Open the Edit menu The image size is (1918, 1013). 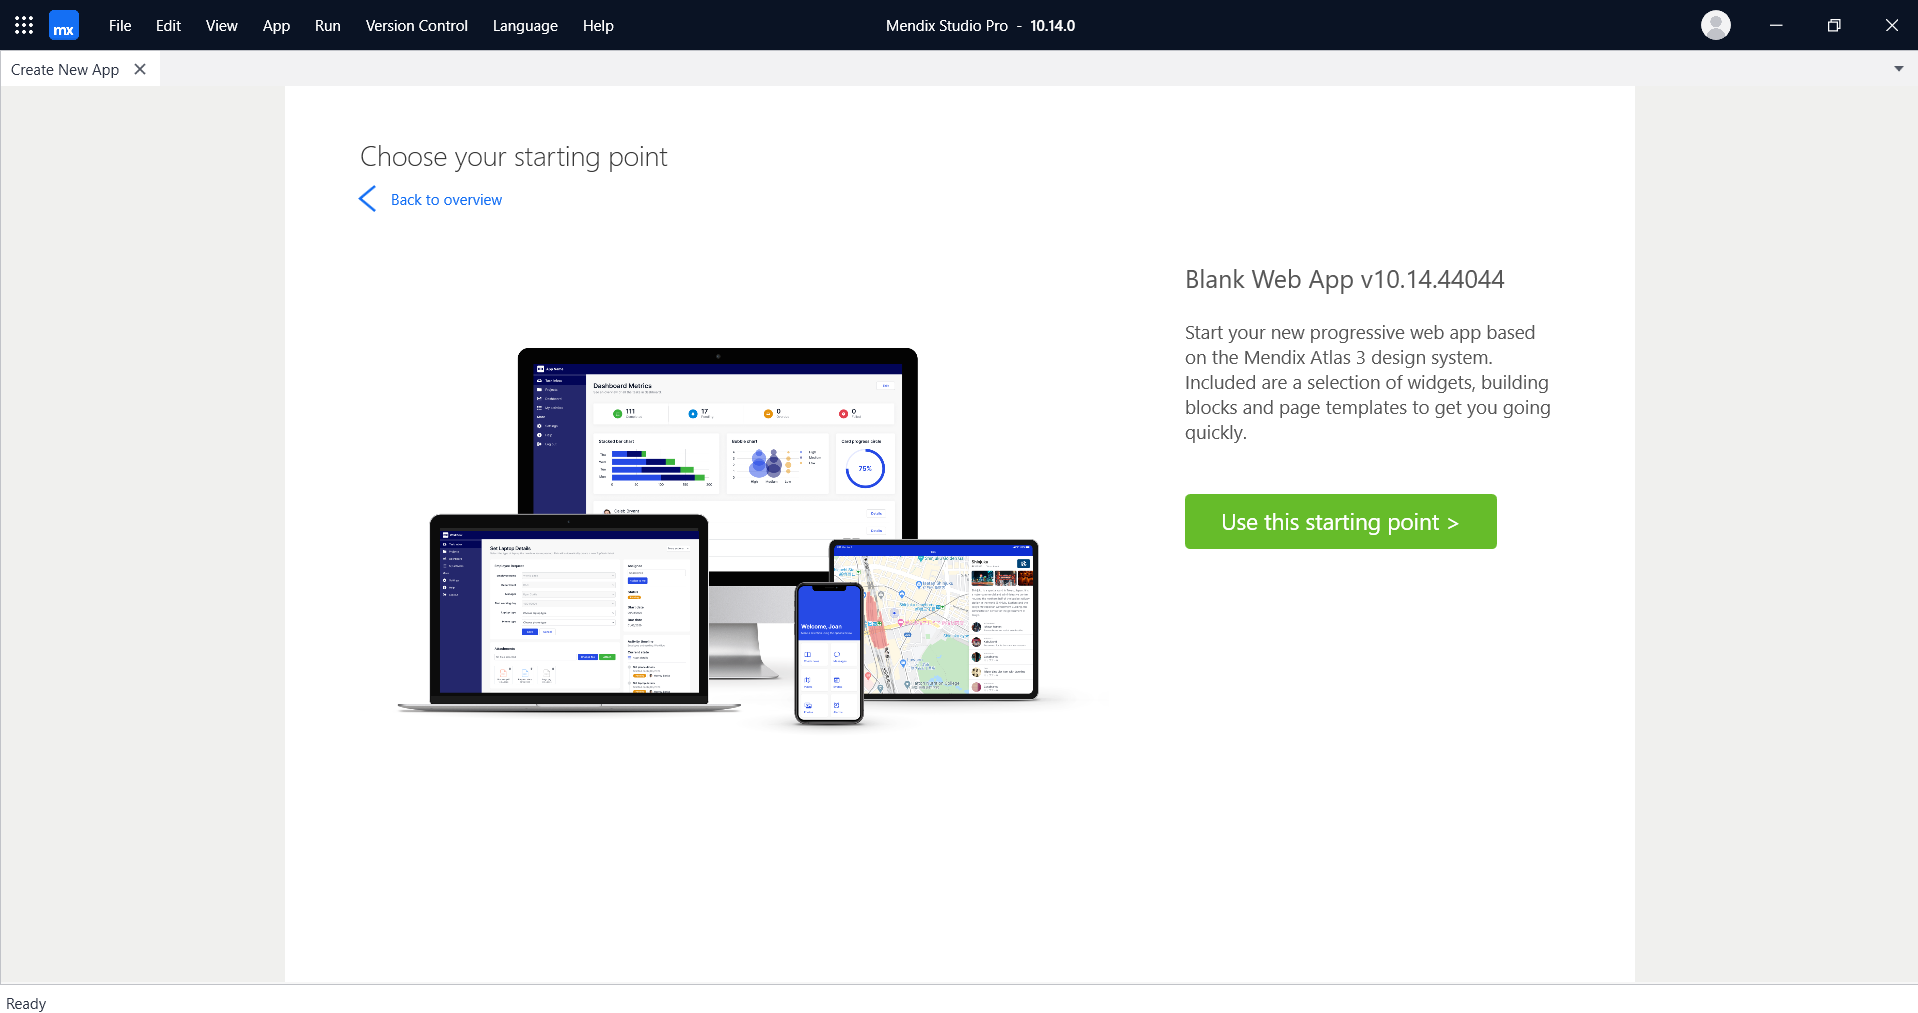point(168,26)
